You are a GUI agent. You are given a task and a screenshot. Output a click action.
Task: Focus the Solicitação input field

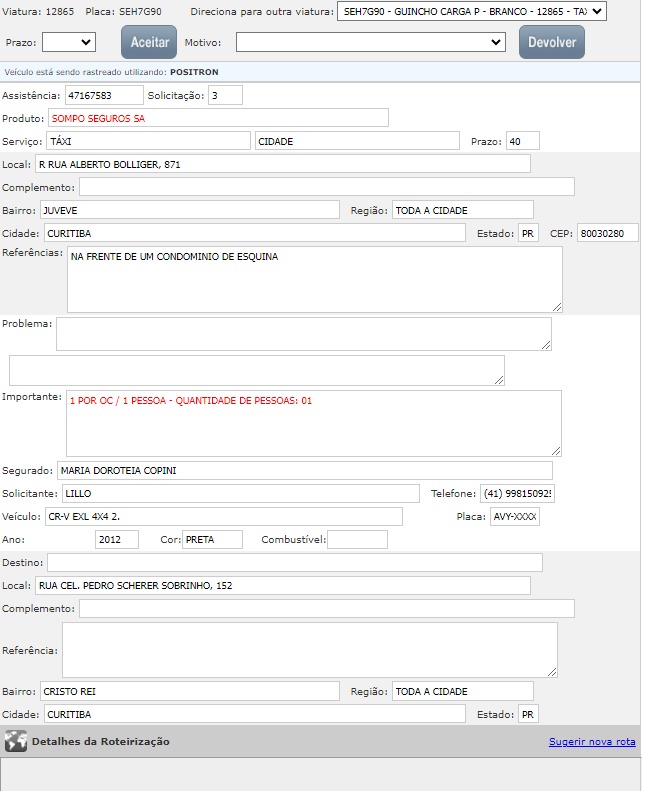(225, 96)
